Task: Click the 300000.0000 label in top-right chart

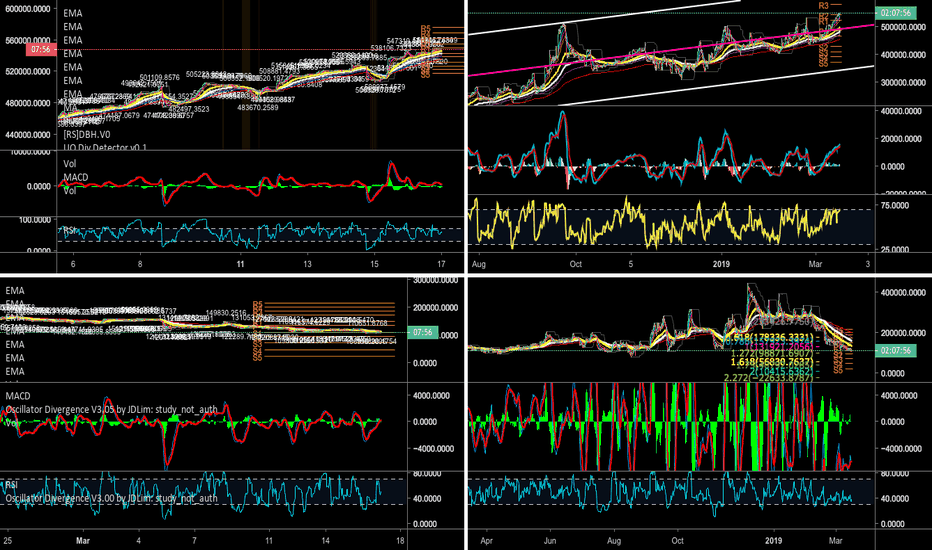Action: click(903, 83)
